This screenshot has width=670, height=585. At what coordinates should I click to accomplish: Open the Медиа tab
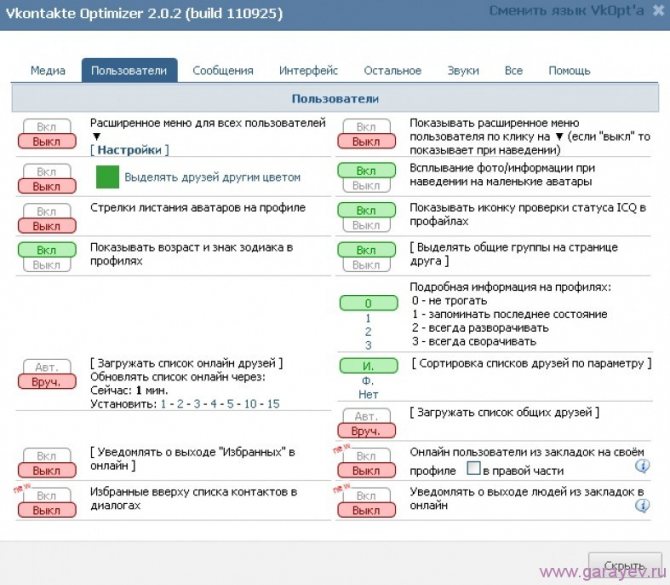[x=48, y=71]
